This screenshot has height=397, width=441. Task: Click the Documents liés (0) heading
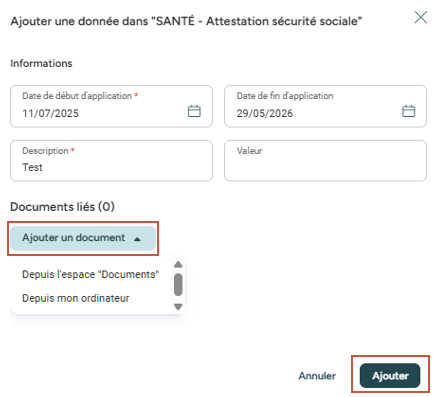click(x=63, y=207)
